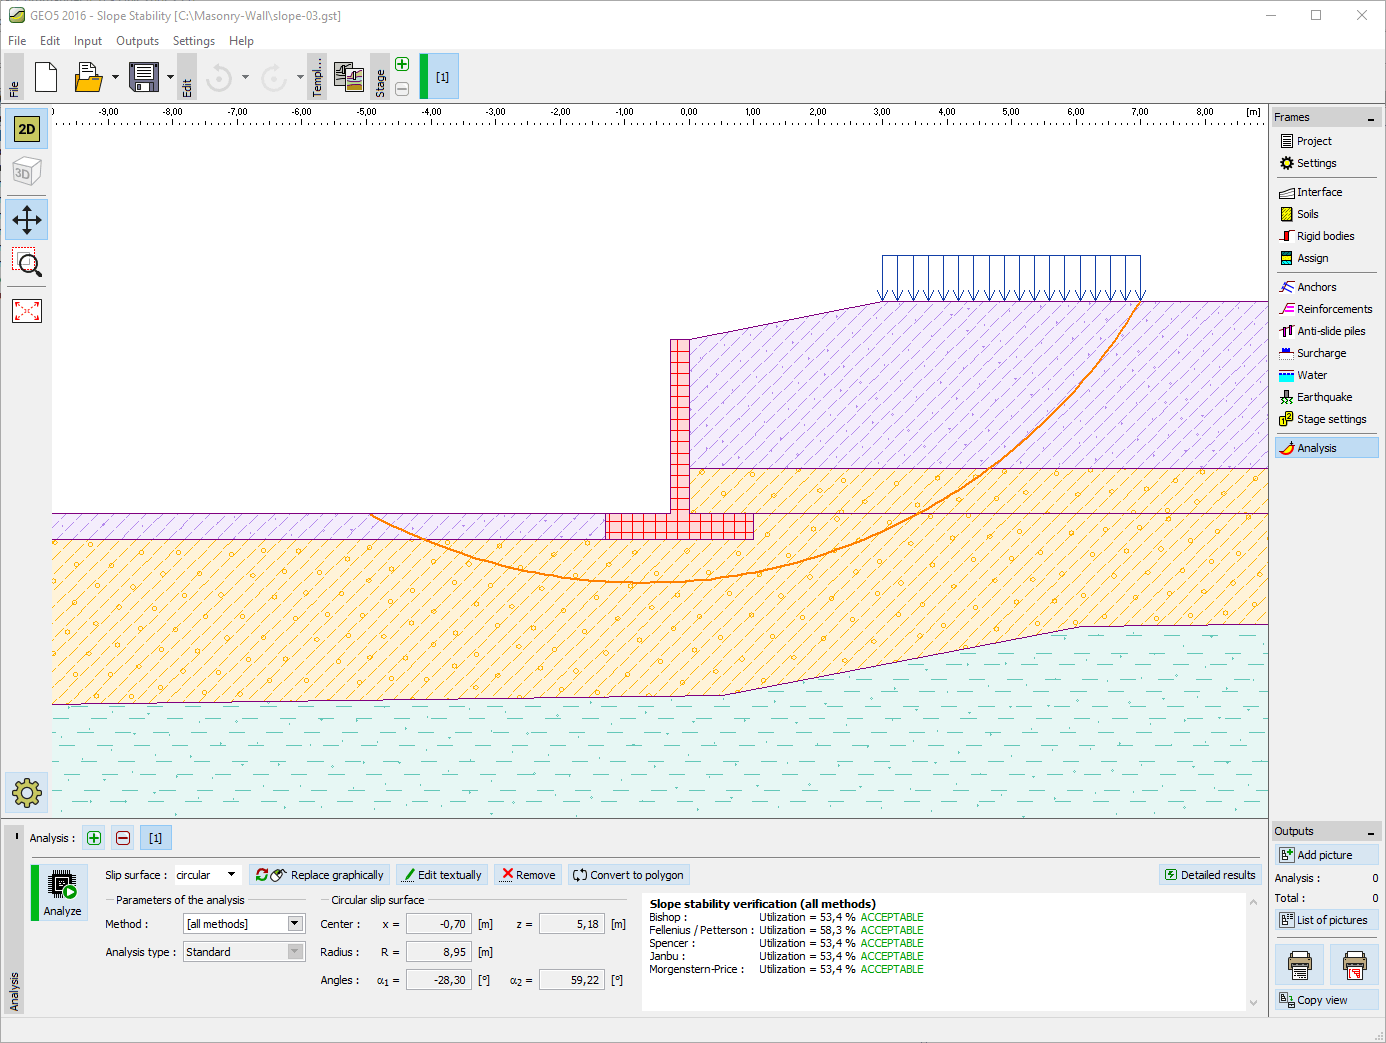Click the Radius R input field

[439, 952]
